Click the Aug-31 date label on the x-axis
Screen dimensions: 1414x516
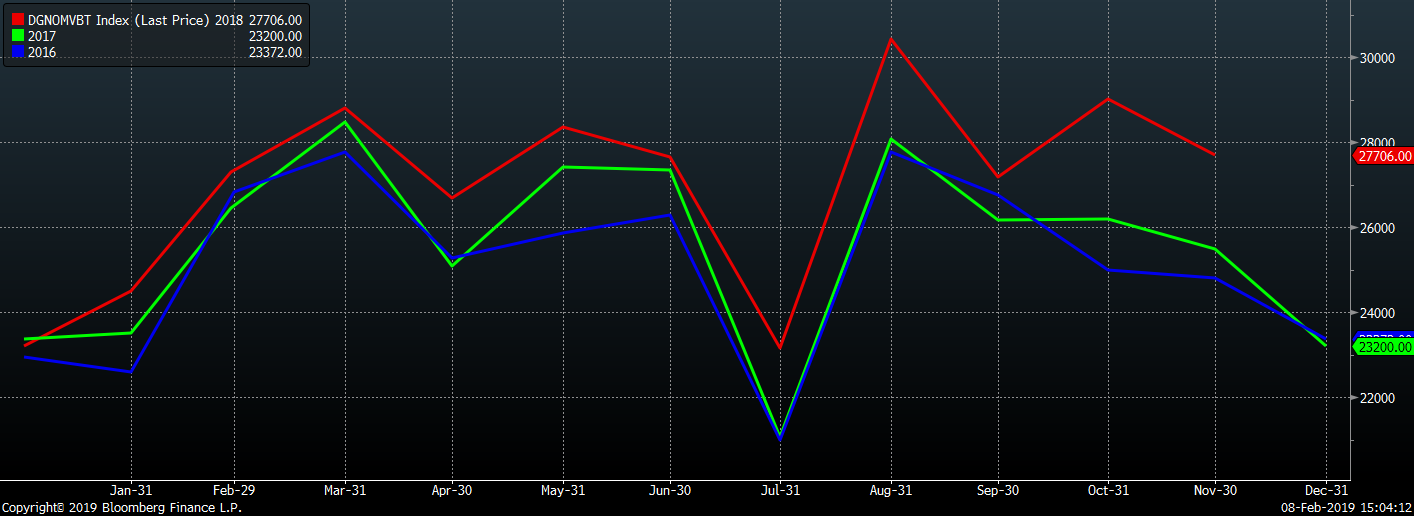pyautogui.click(x=888, y=490)
